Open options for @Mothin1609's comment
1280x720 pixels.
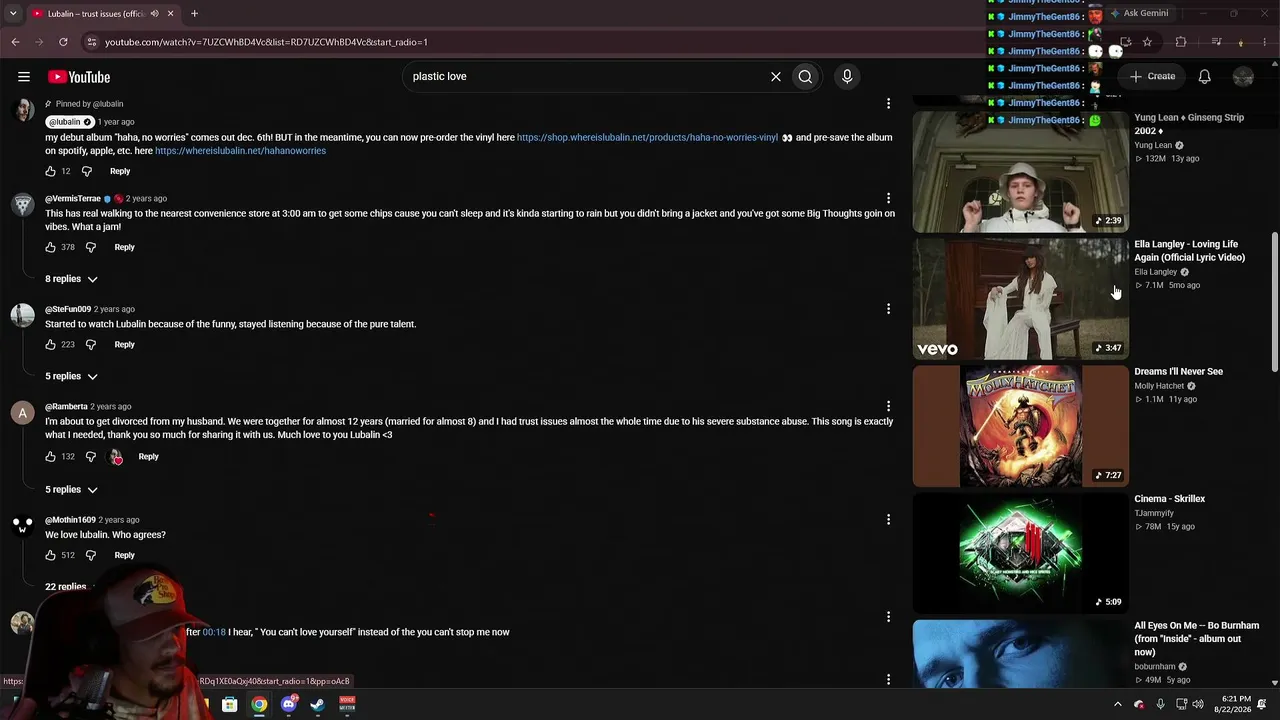point(888,520)
